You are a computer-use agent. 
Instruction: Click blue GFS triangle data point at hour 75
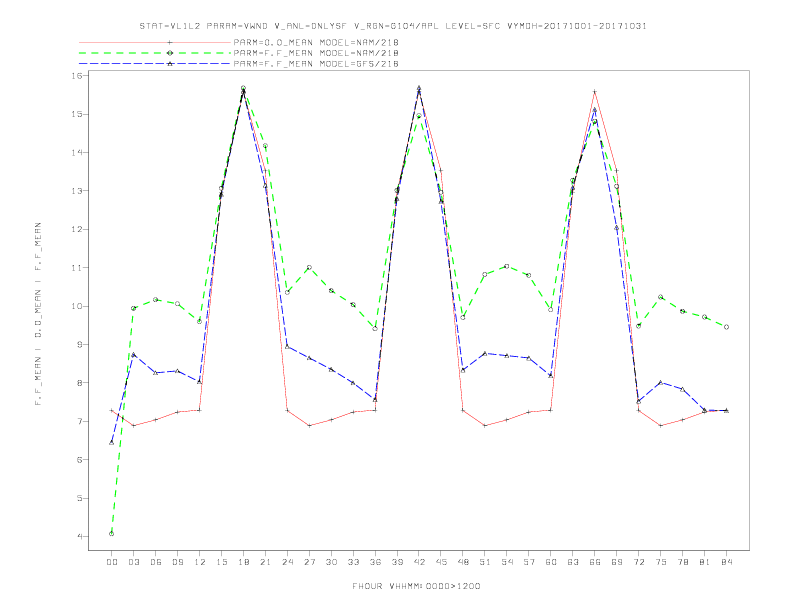[661, 382]
